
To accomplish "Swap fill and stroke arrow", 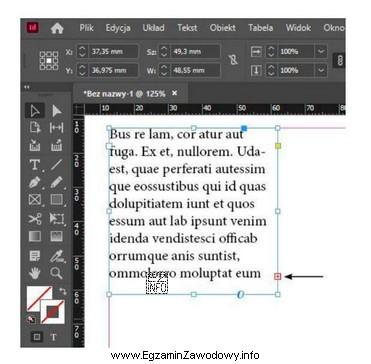I will [x=63, y=292].
